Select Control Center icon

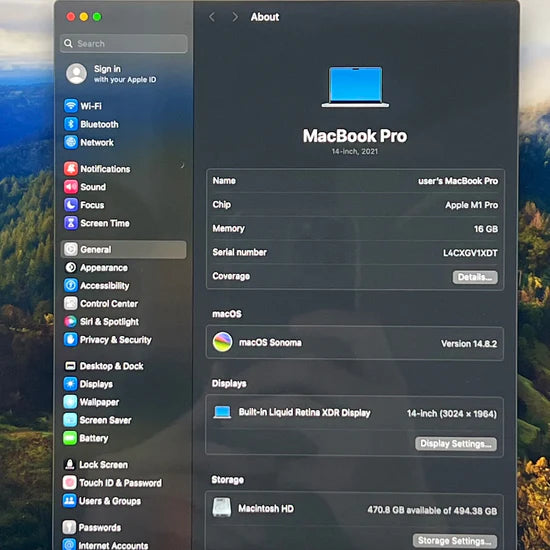click(71, 303)
